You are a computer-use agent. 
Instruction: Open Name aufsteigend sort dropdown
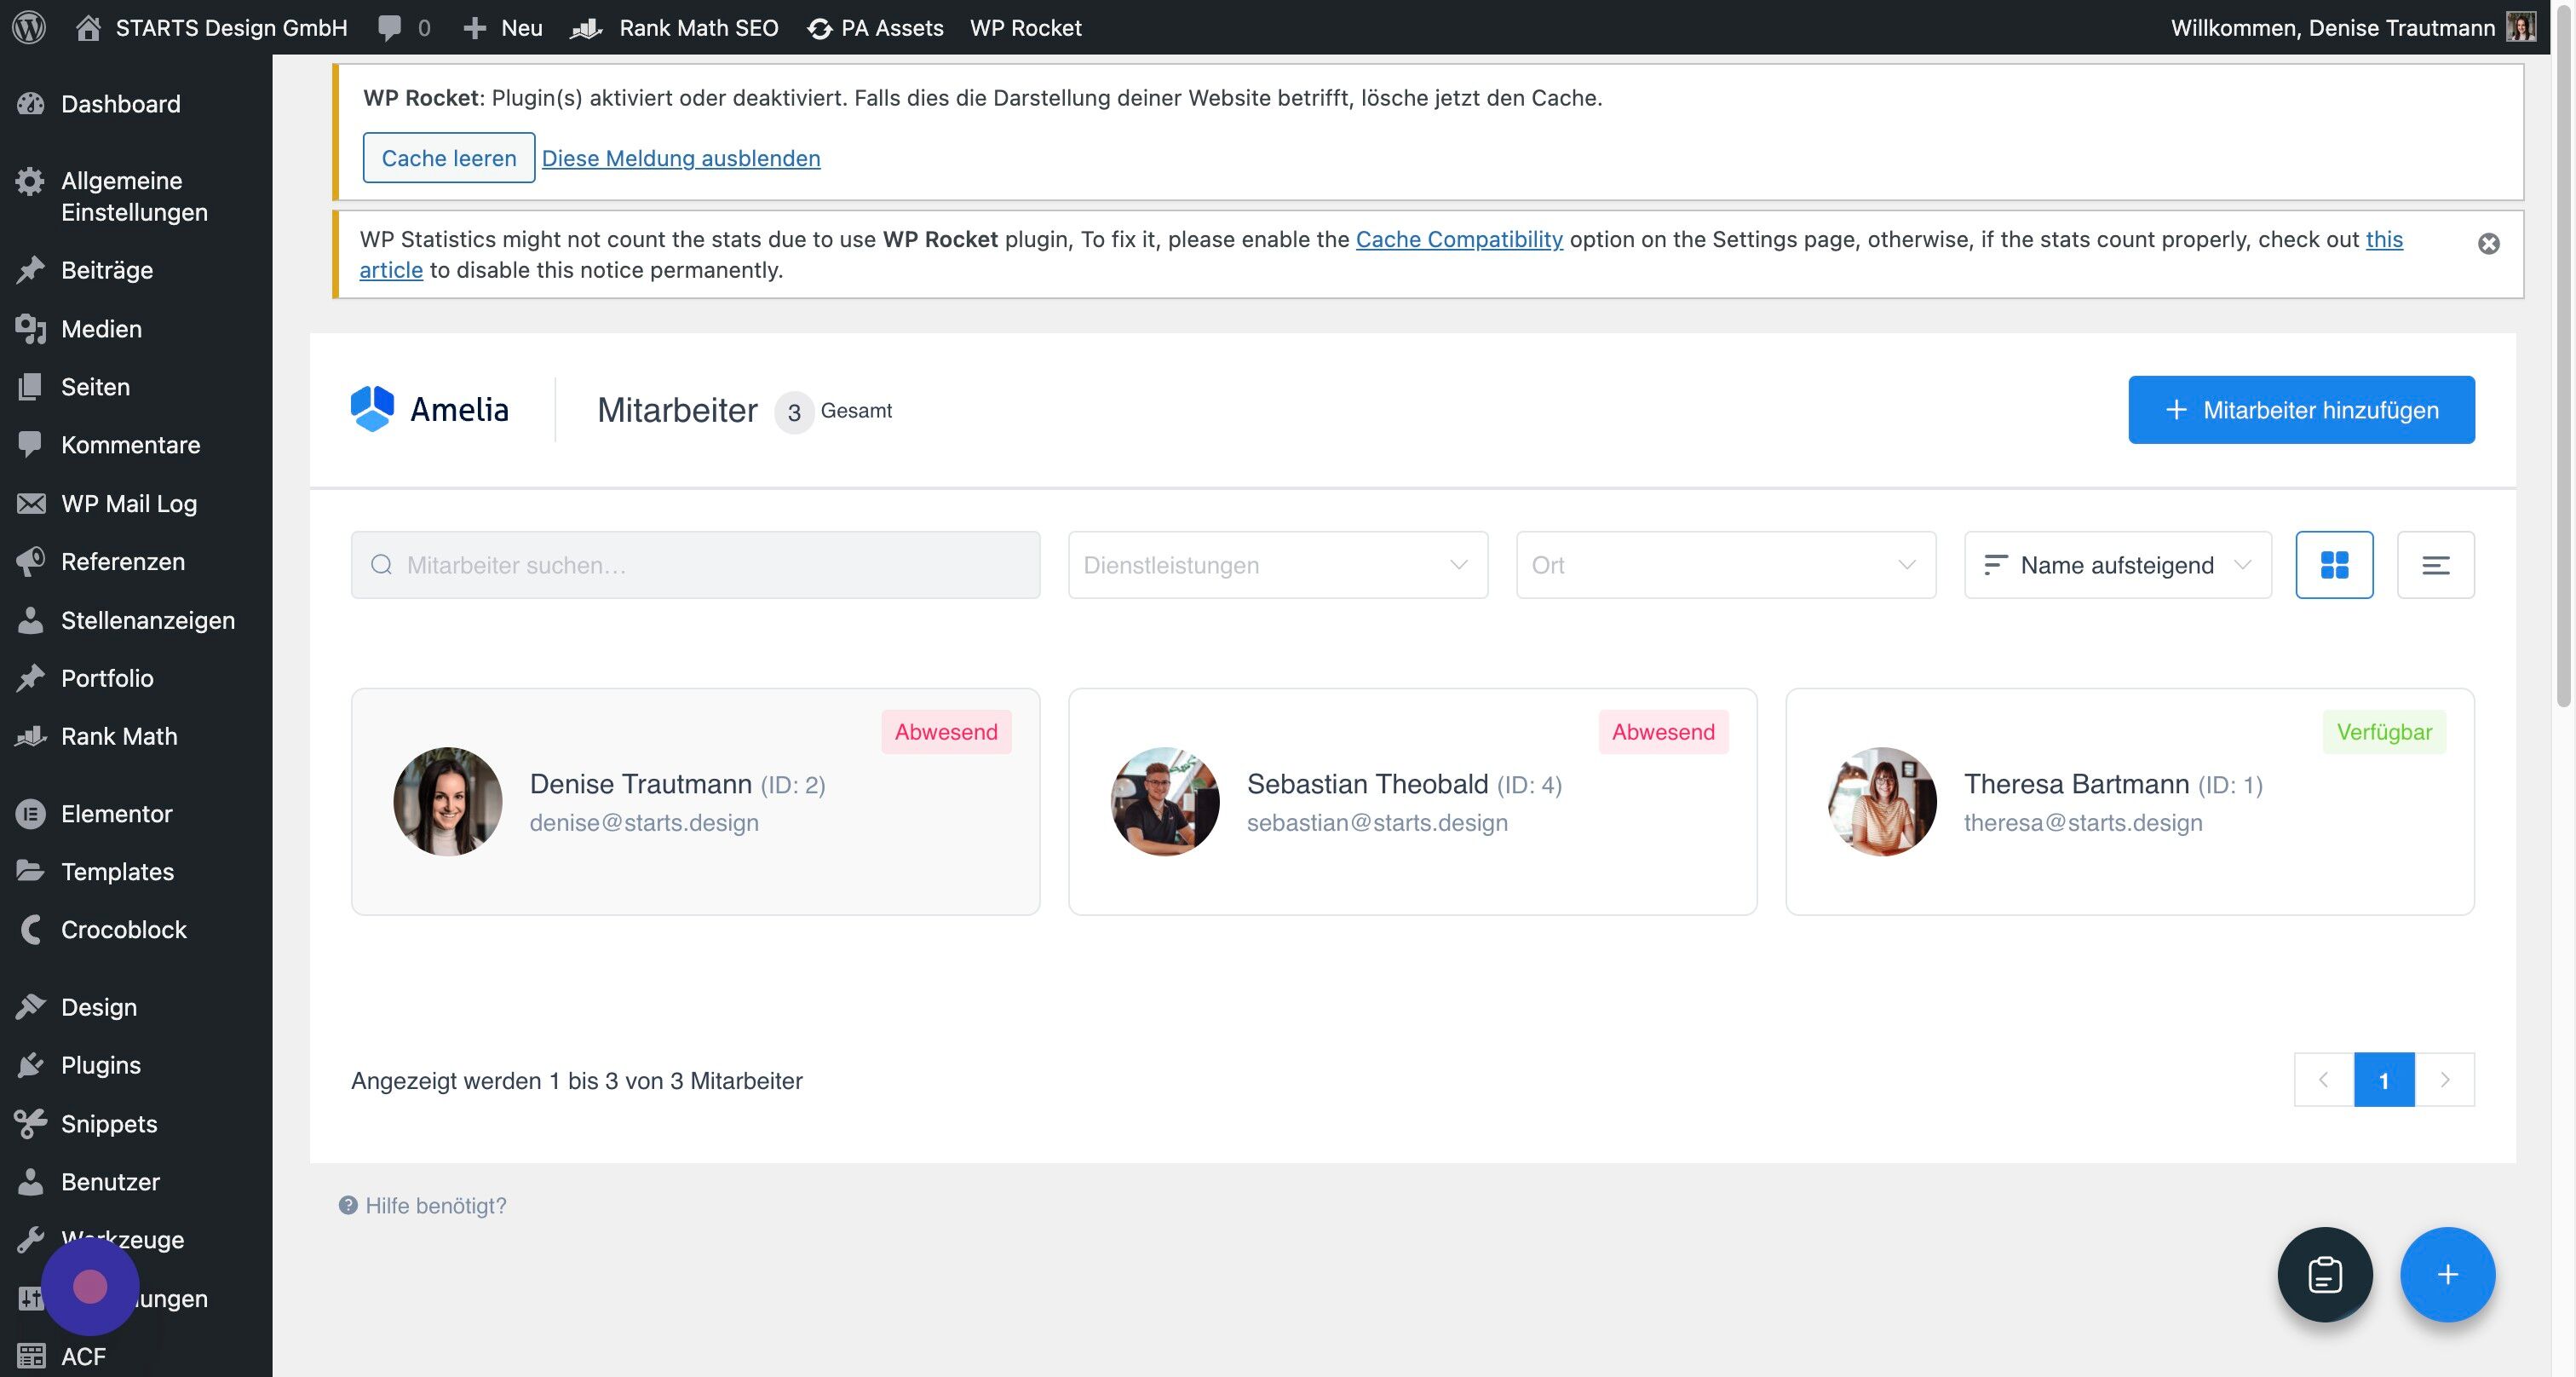2118,565
